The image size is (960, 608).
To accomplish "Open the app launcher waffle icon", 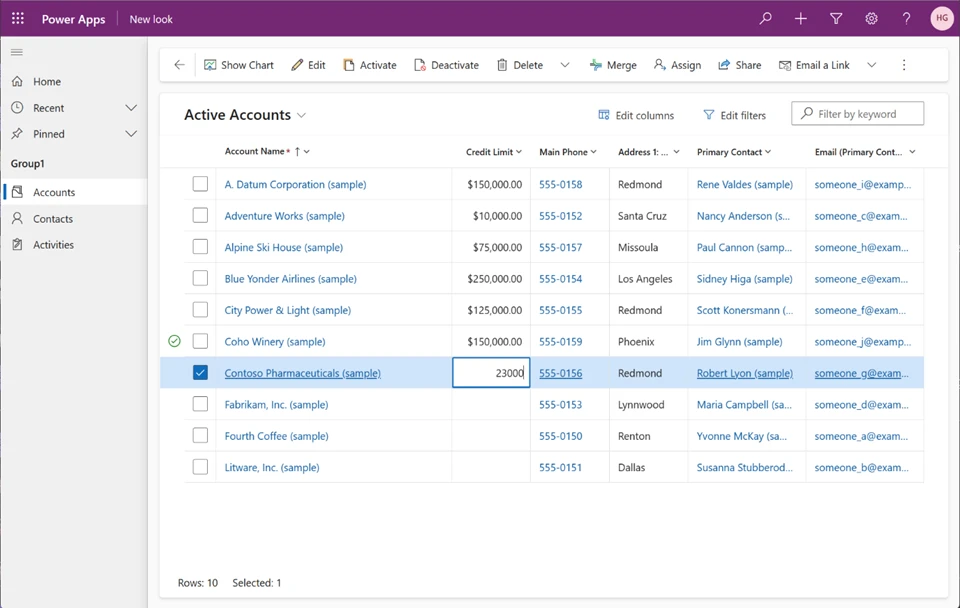I will coord(18,19).
